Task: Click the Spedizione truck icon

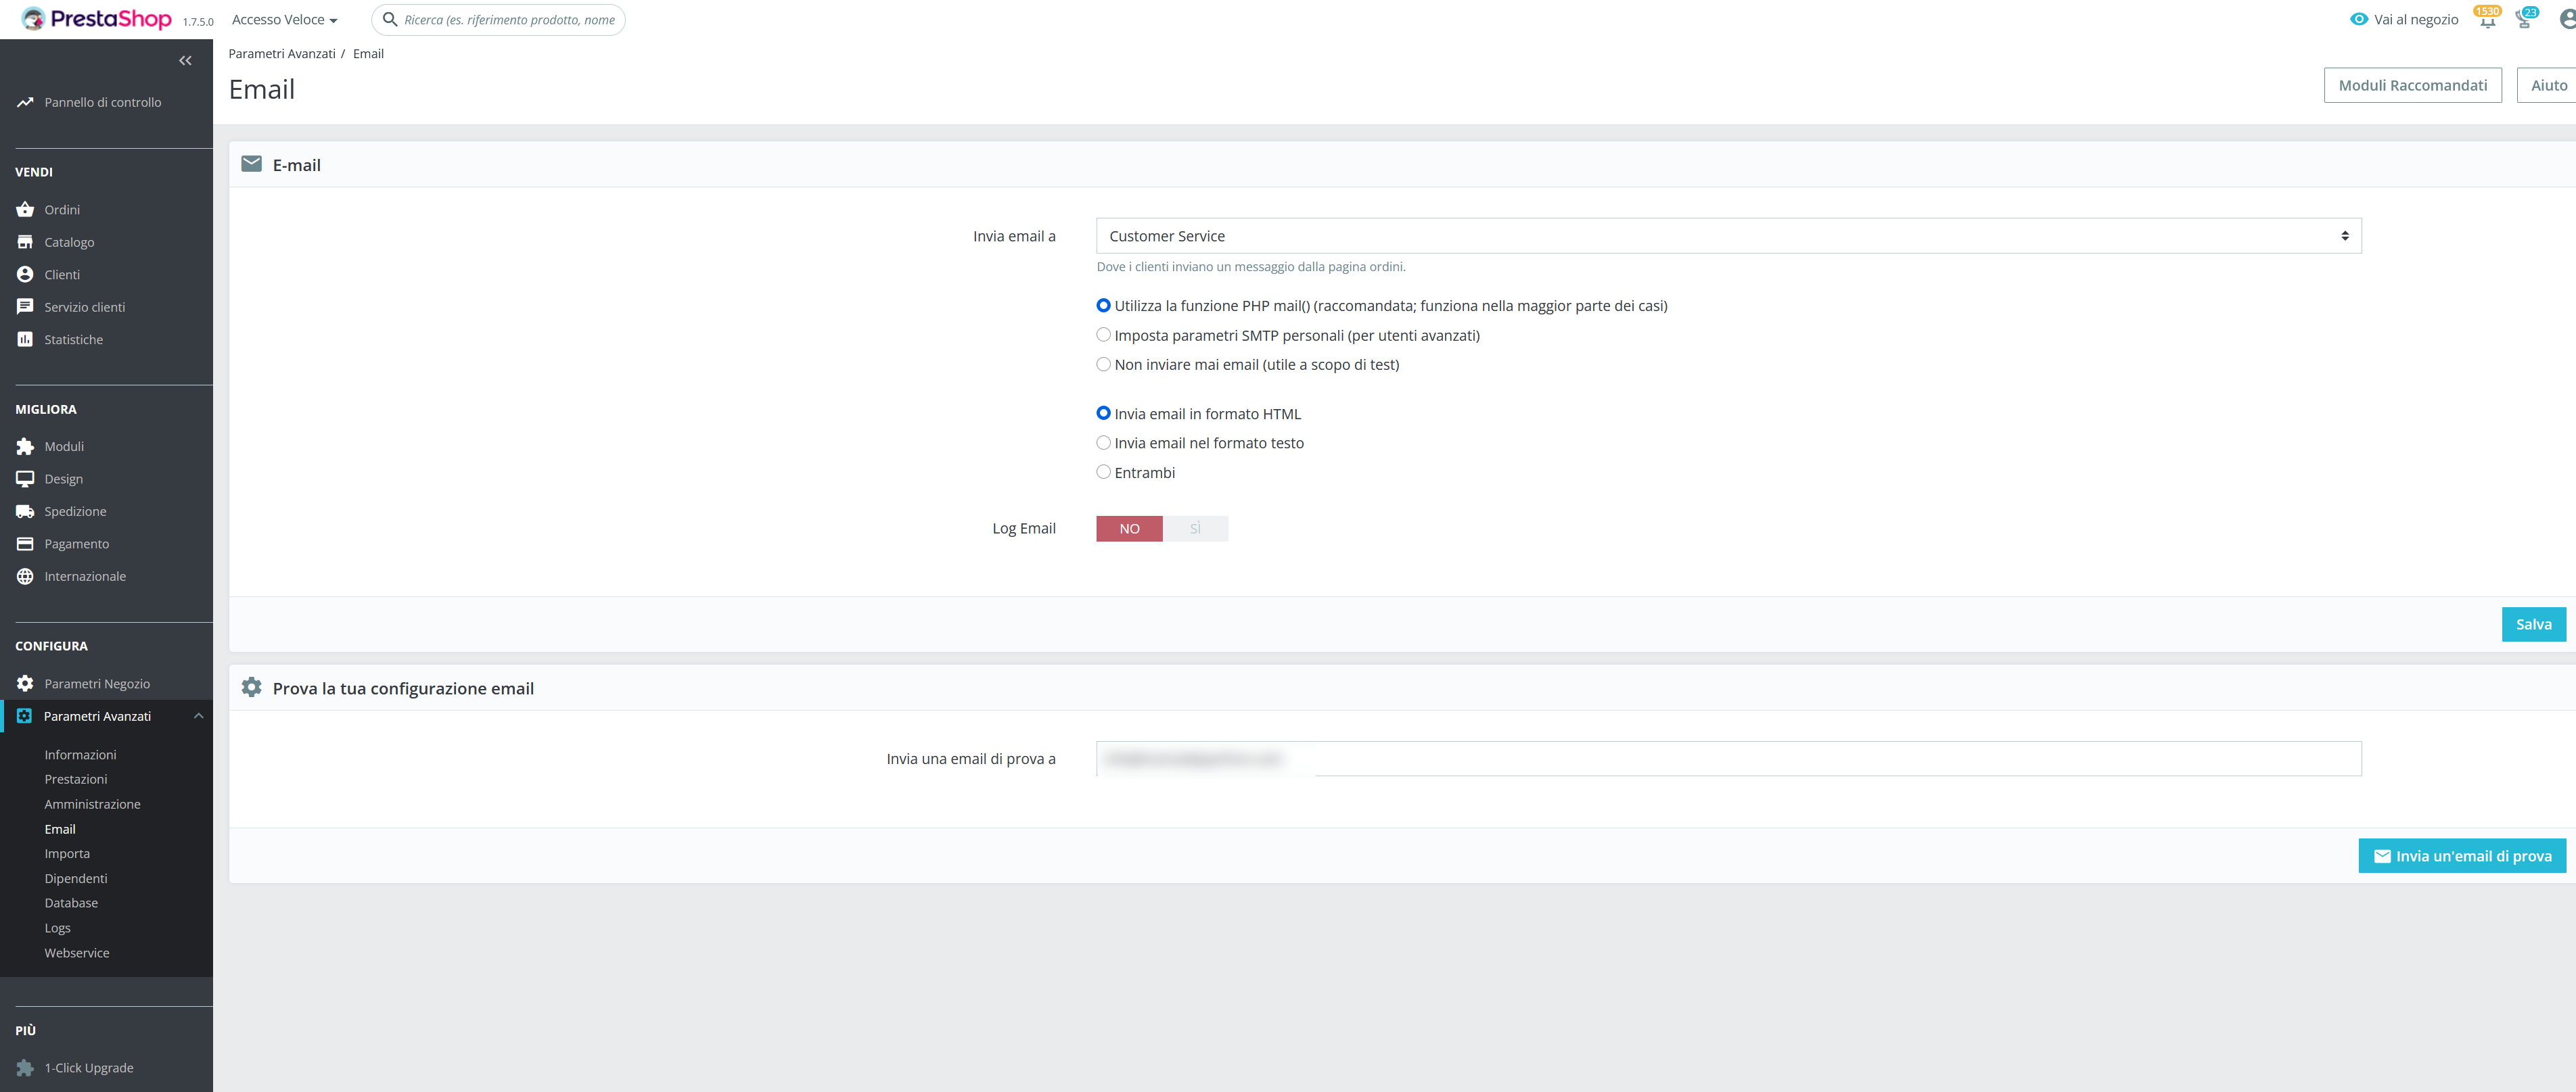Action: [x=25, y=511]
